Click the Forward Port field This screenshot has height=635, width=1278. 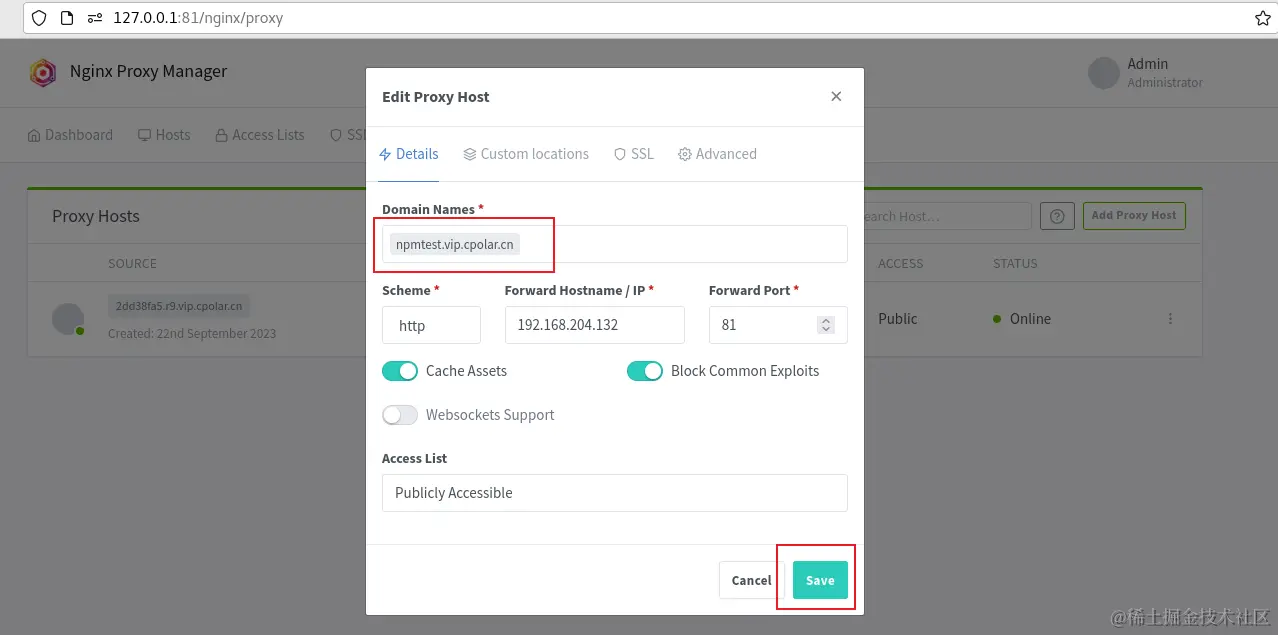778,325
